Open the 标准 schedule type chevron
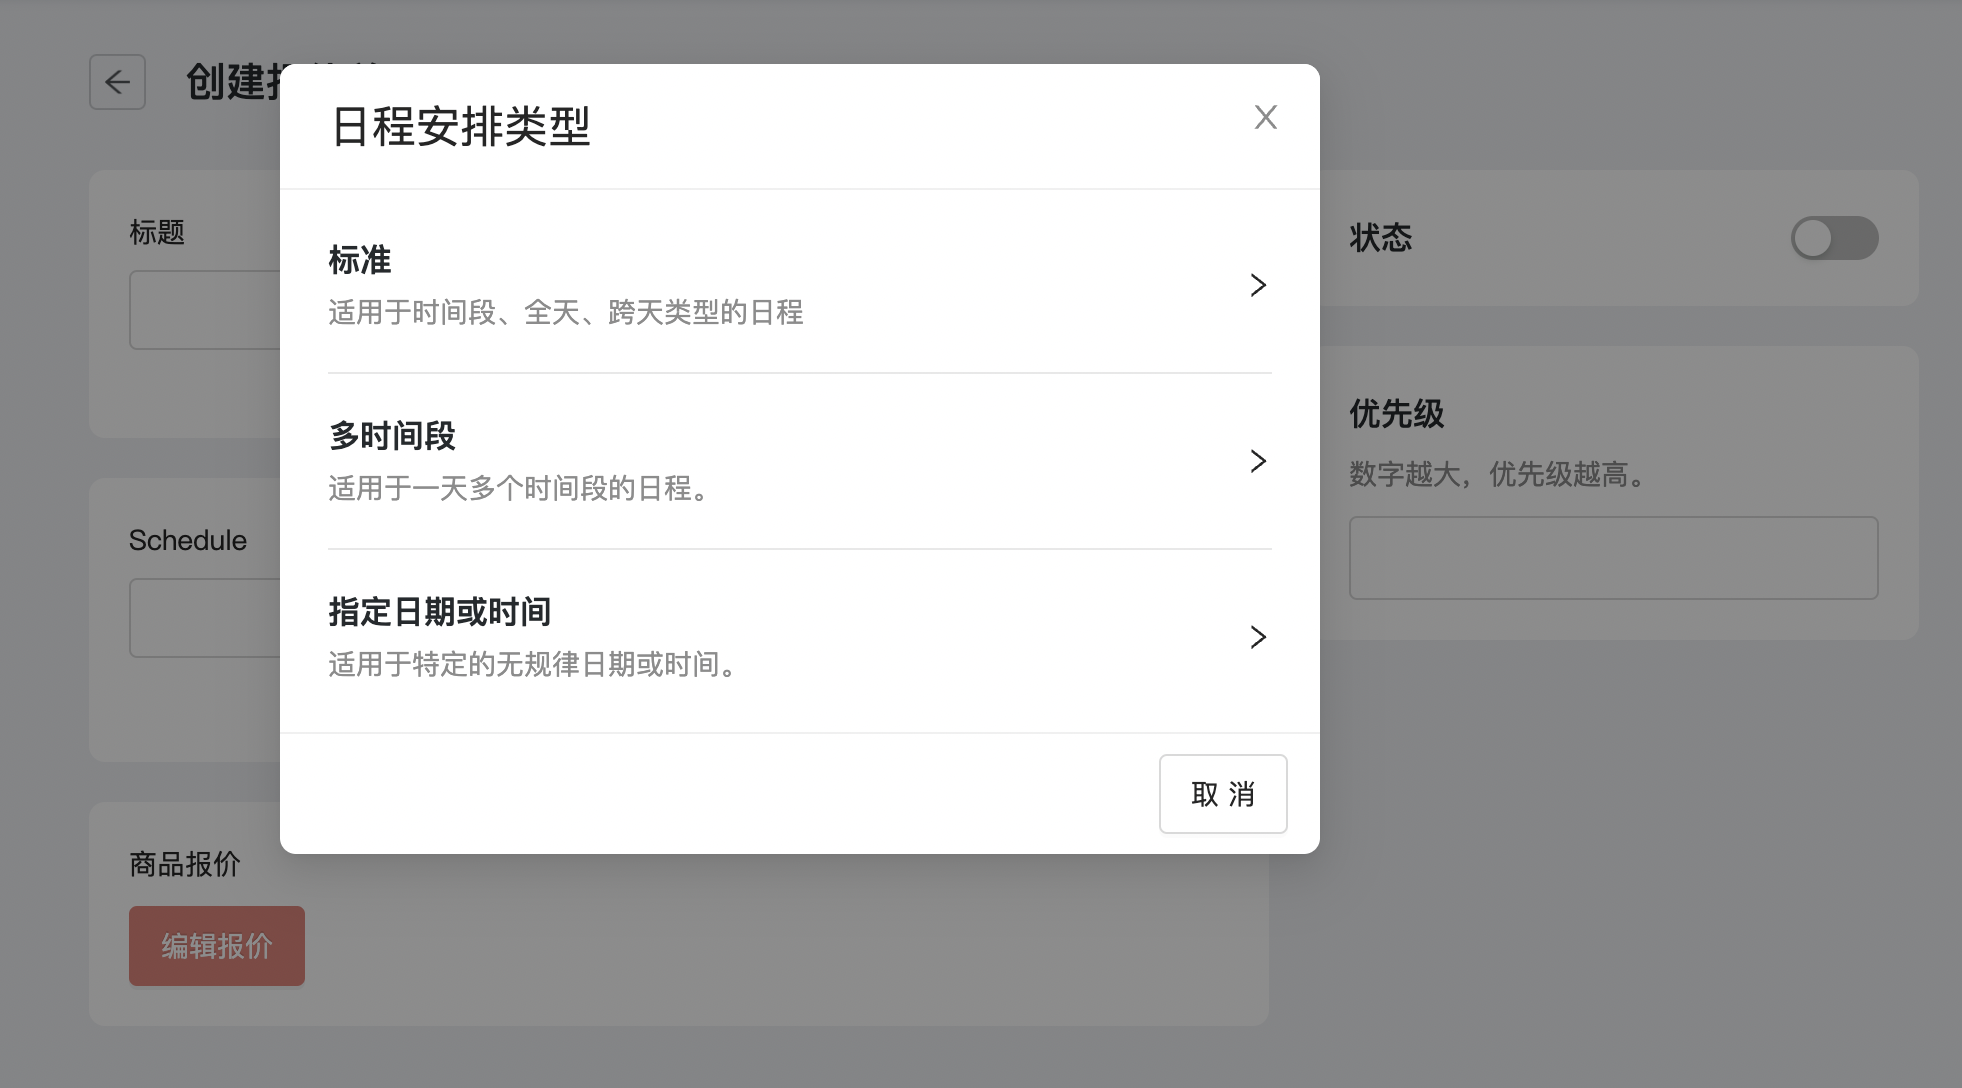 1258,285
